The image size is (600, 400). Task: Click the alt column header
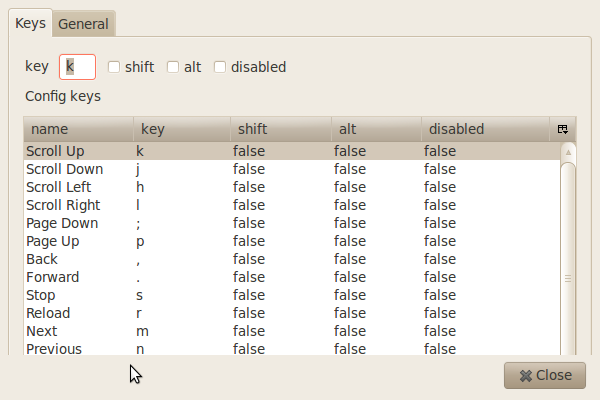[x=376, y=129]
